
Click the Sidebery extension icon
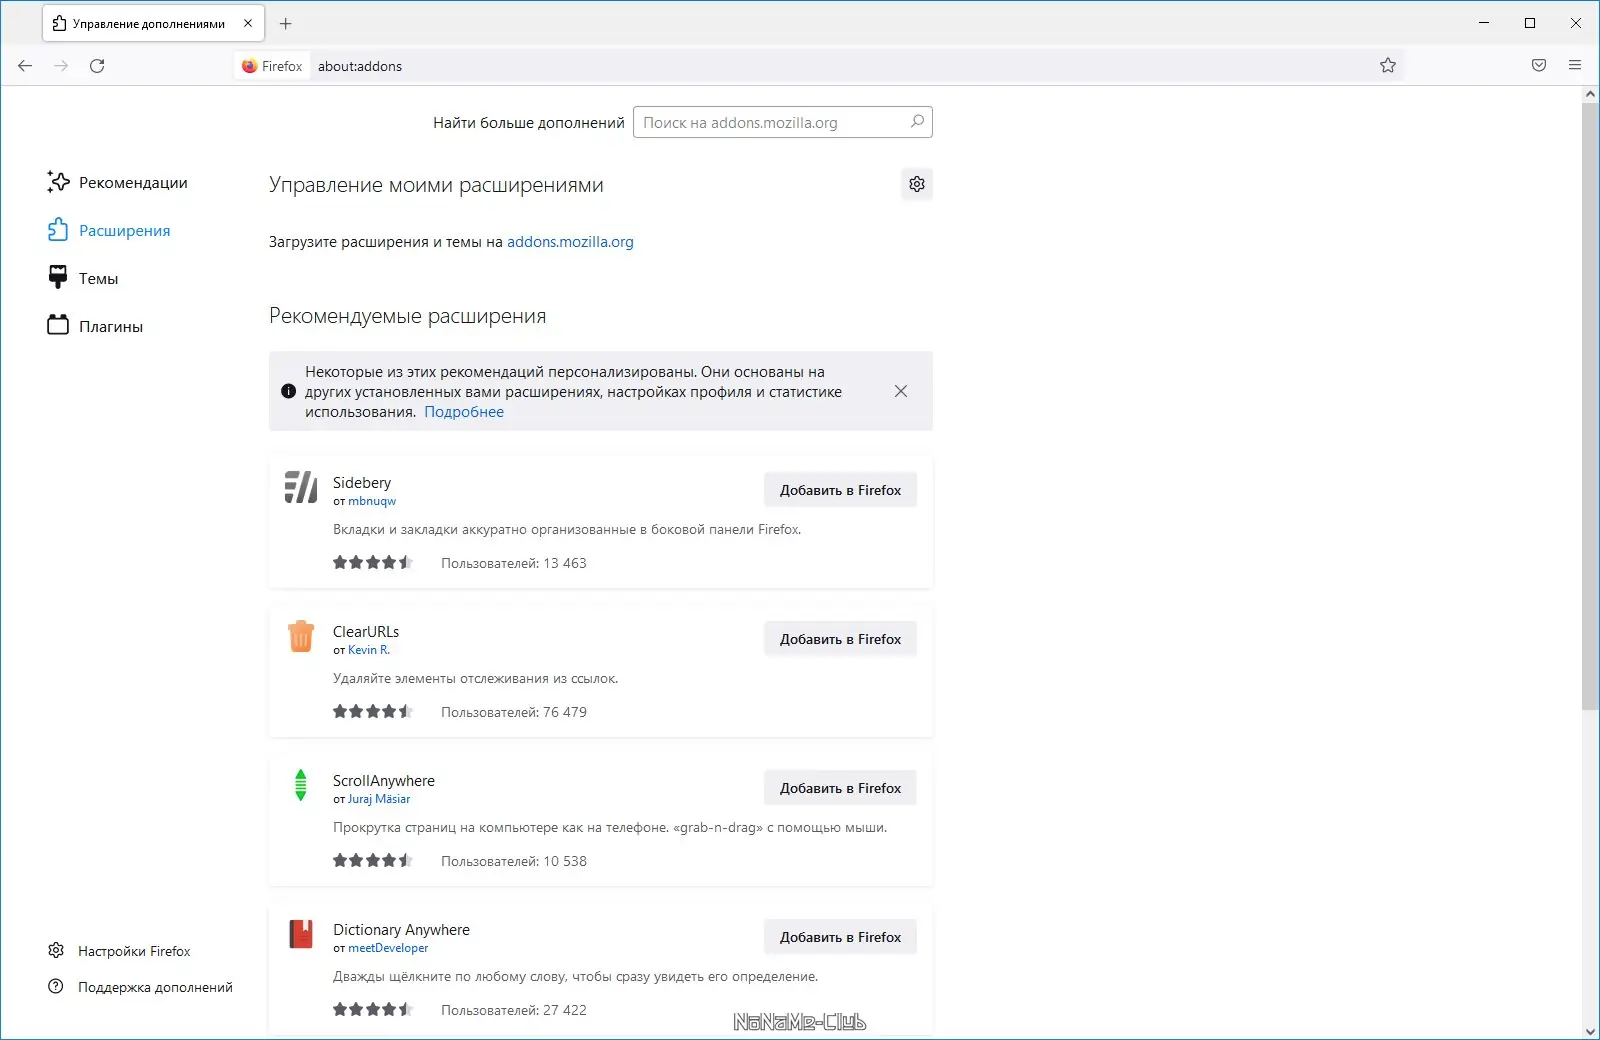[301, 487]
